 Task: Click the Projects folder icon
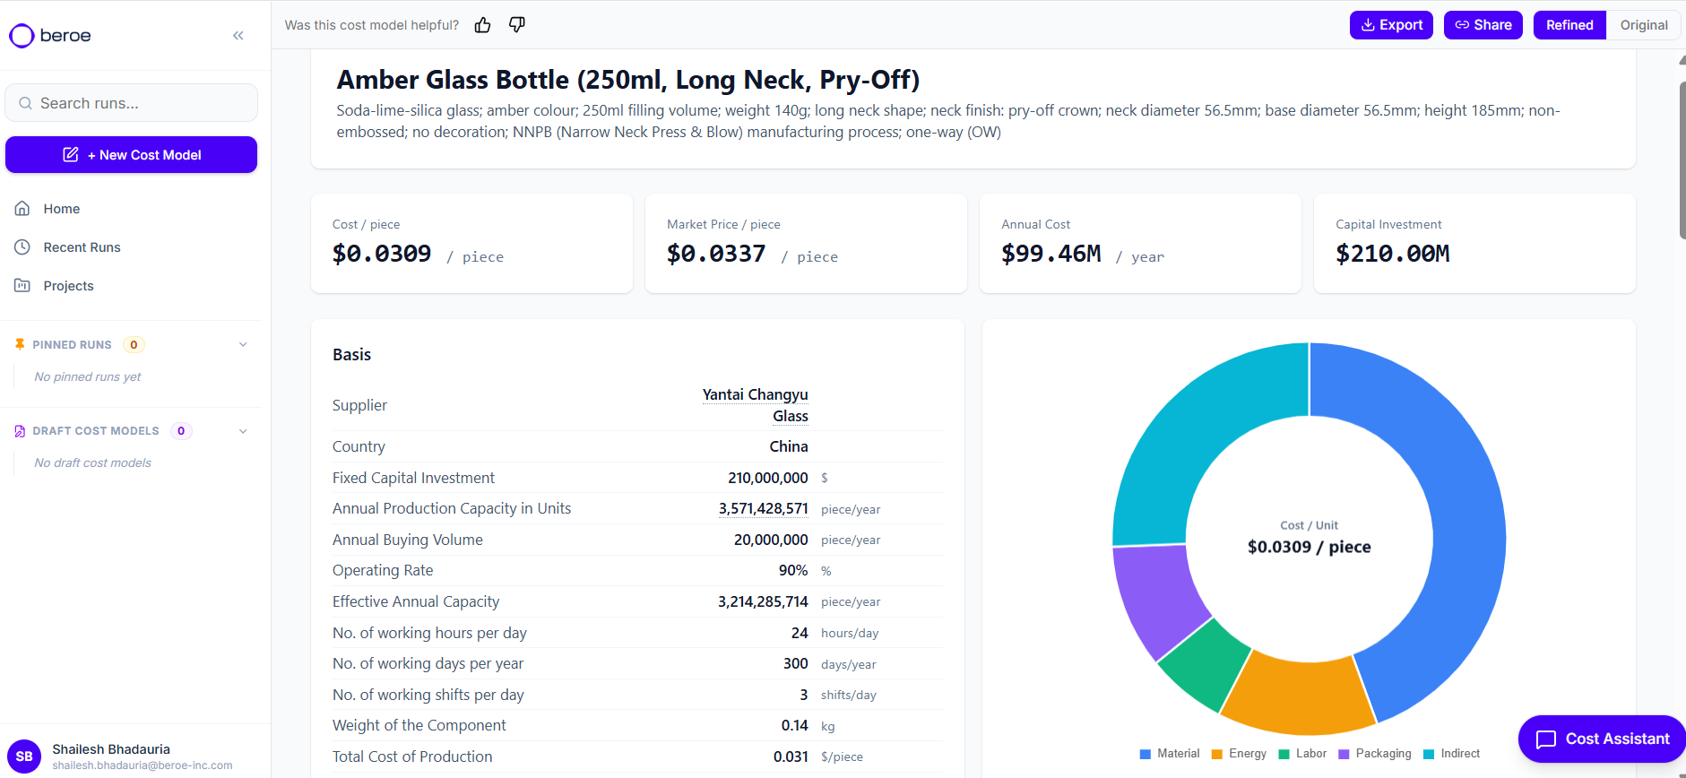point(22,286)
